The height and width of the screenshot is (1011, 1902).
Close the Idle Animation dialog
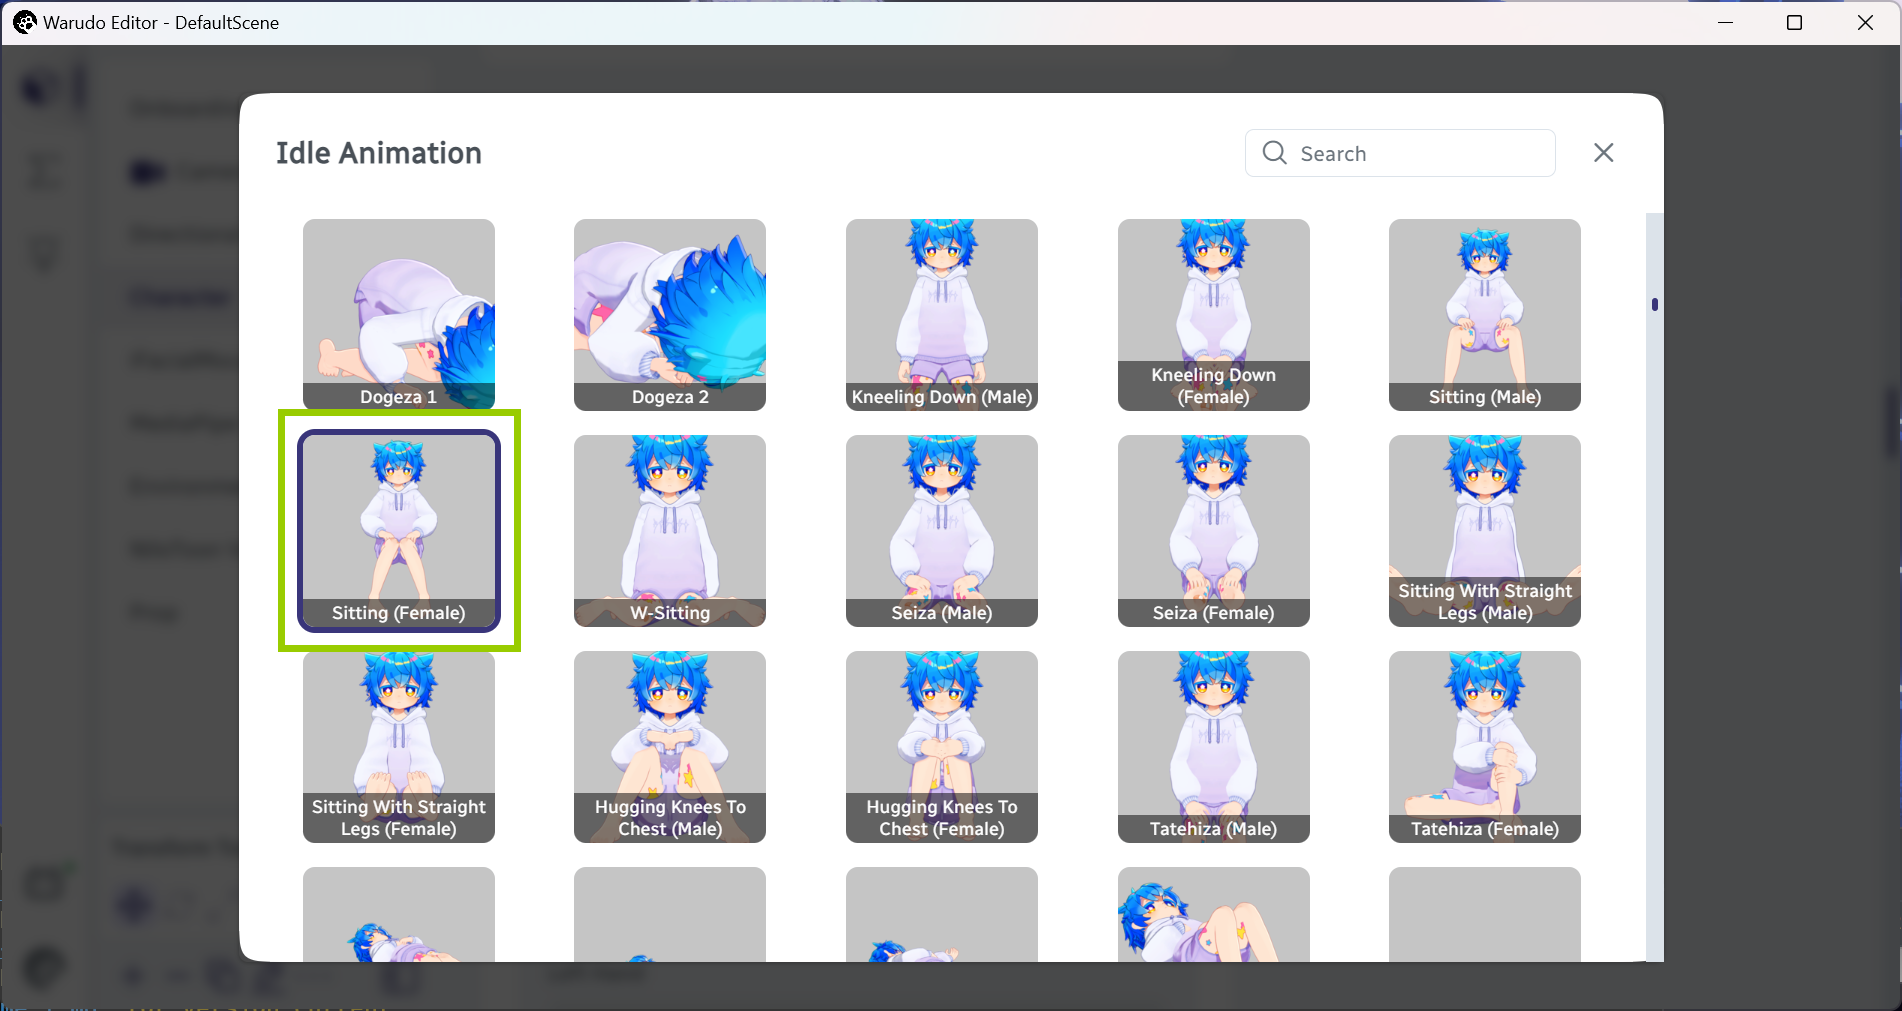tap(1604, 153)
